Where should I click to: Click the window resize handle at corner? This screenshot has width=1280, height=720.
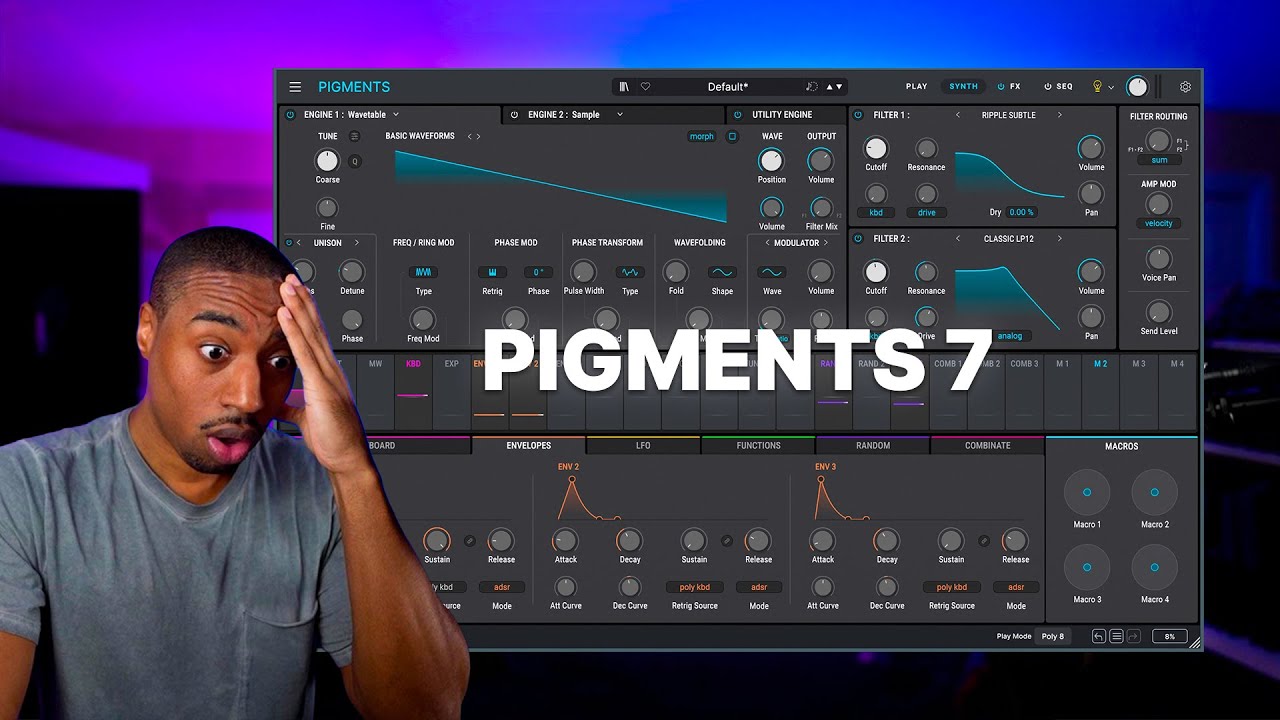[x=1195, y=643]
